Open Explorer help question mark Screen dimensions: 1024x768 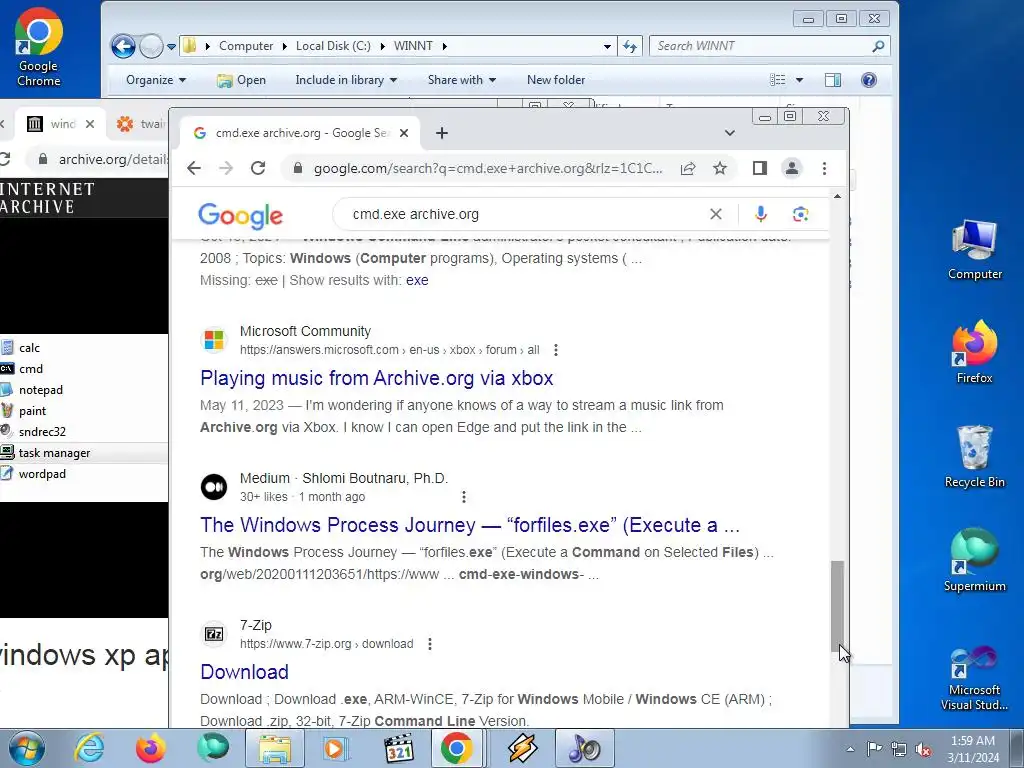869,80
